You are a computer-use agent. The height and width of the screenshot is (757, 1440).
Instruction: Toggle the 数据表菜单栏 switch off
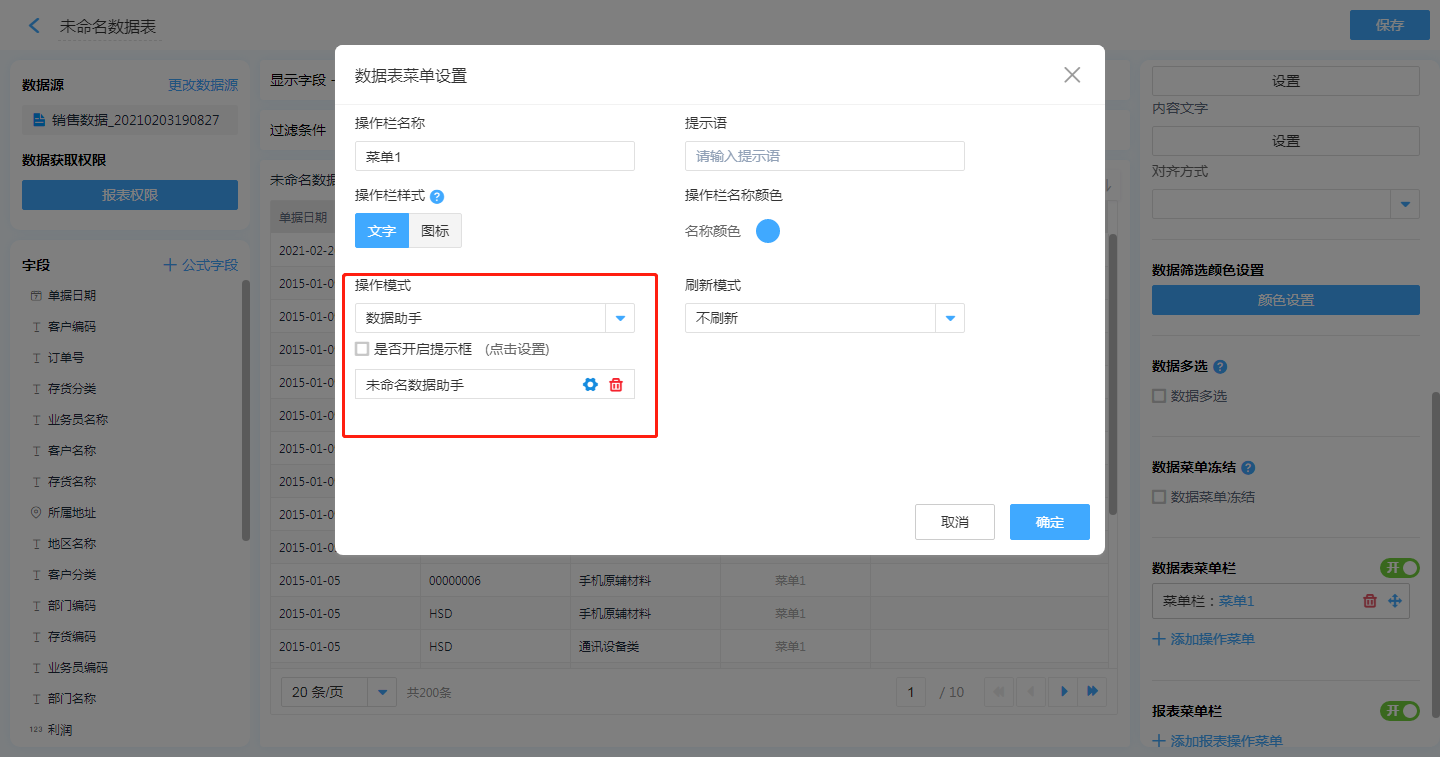1400,568
